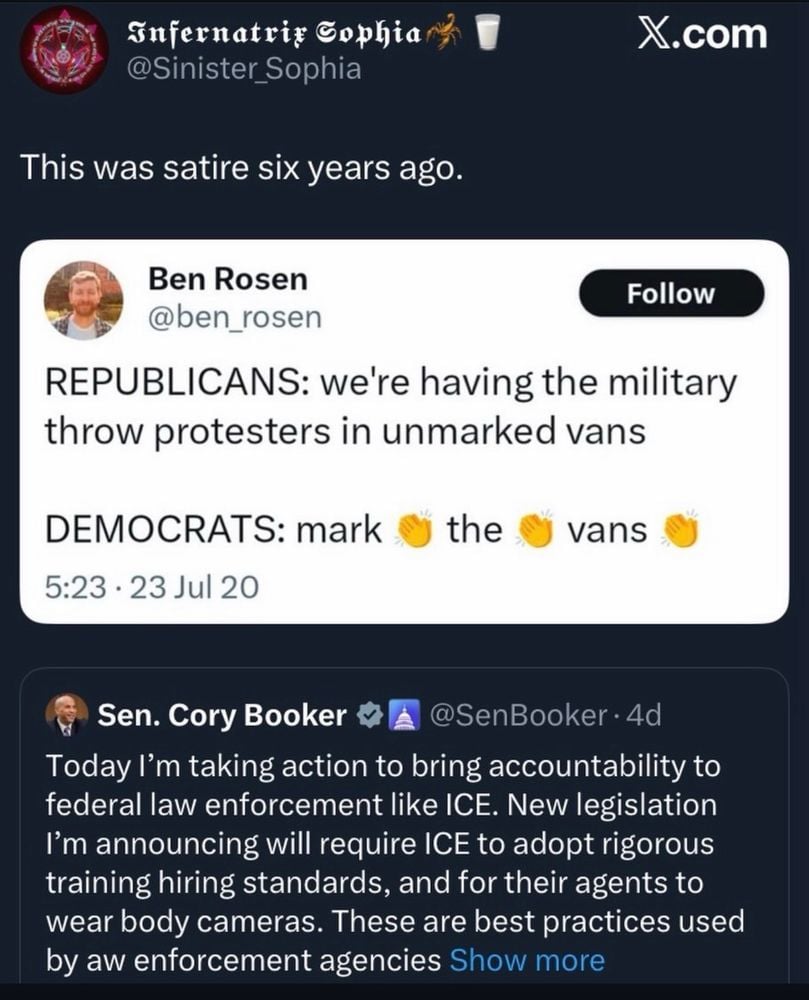This screenshot has width=809, height=1000.
Task: Click Cory Booker's verified checkmark badge
Action: [x=369, y=716]
